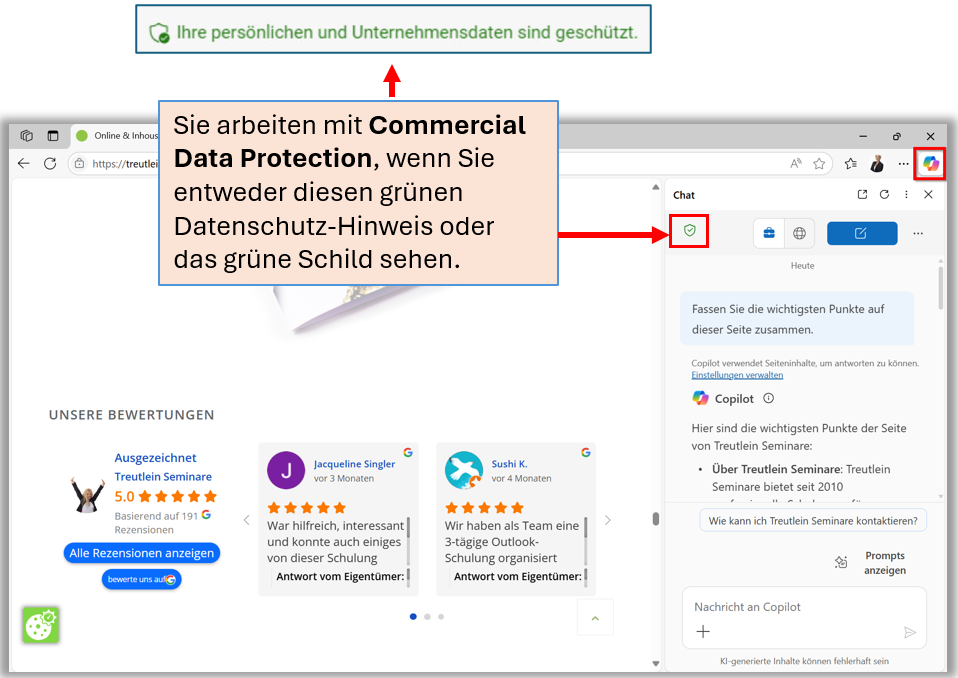The image size is (958, 678).
Task: Click the Copilot info icon
Action: pyautogui.click(x=769, y=398)
